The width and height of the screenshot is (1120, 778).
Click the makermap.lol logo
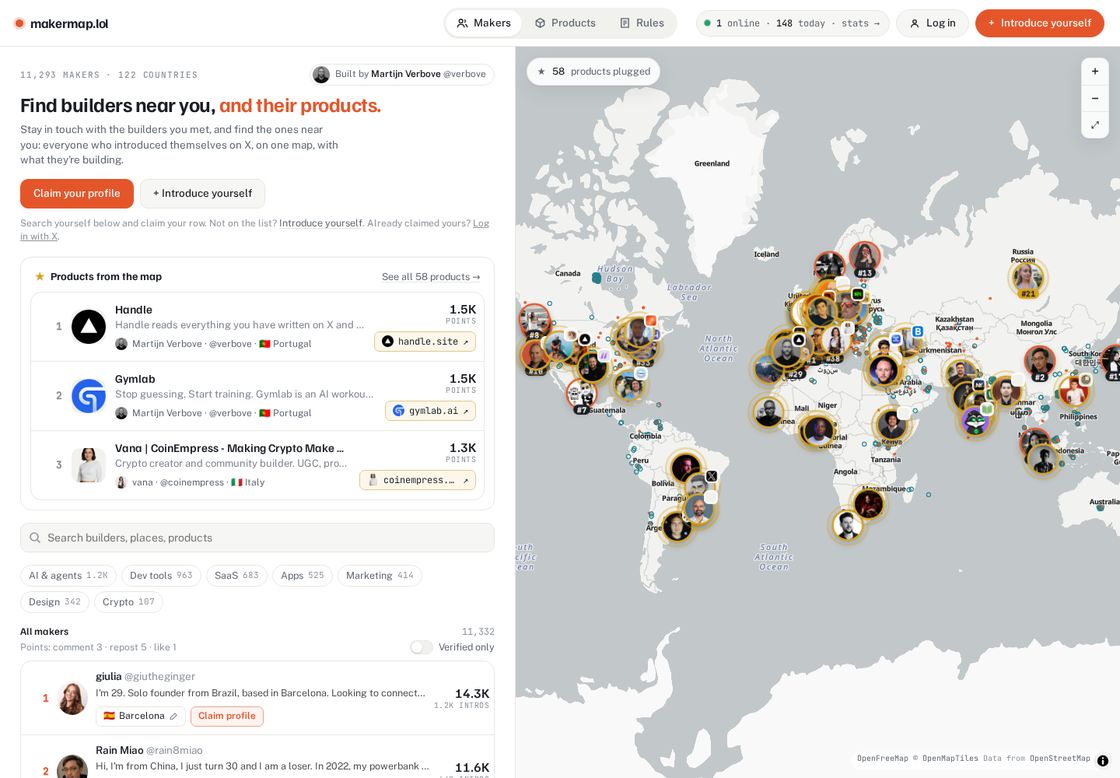[61, 24]
